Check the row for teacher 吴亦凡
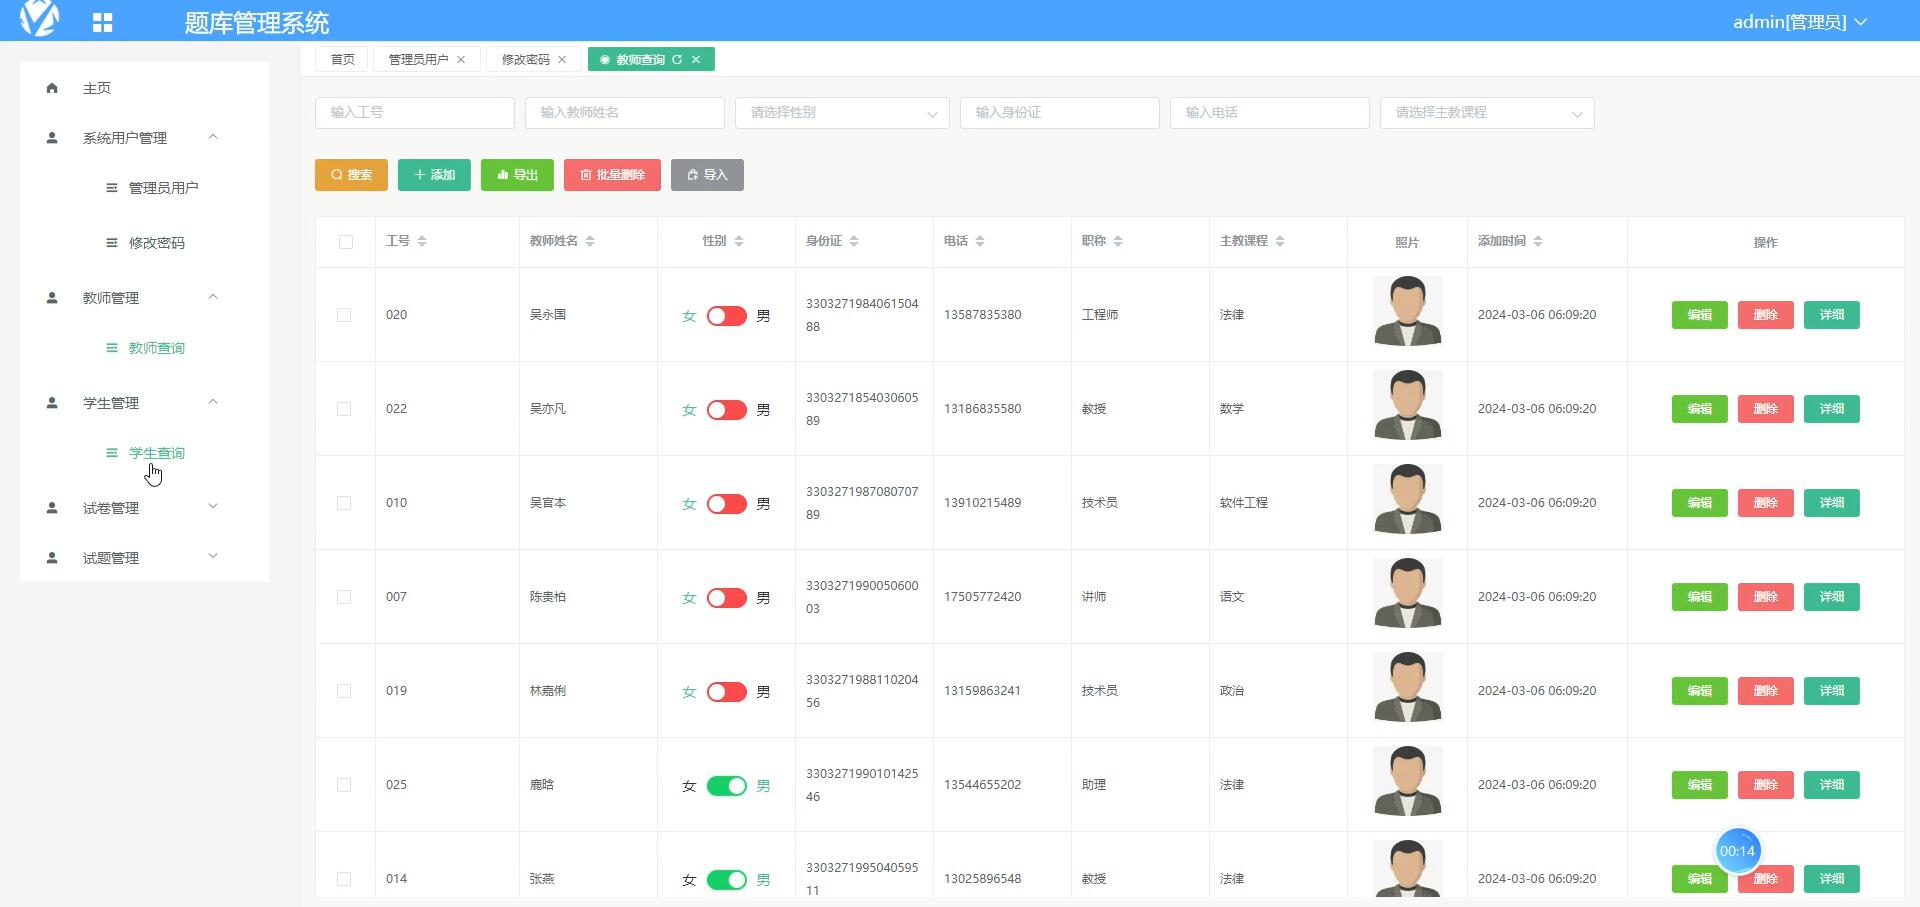1920x907 pixels. 344,409
